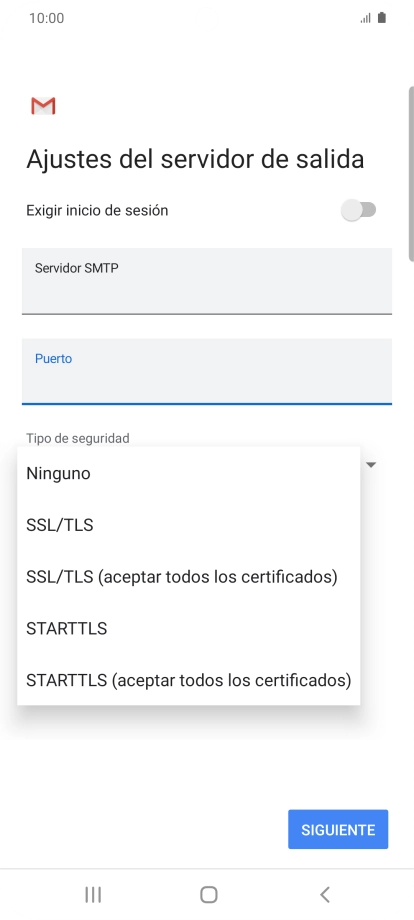The height and width of the screenshot is (920, 414).
Task: Tap the signal strength icon
Action: click(x=366, y=18)
